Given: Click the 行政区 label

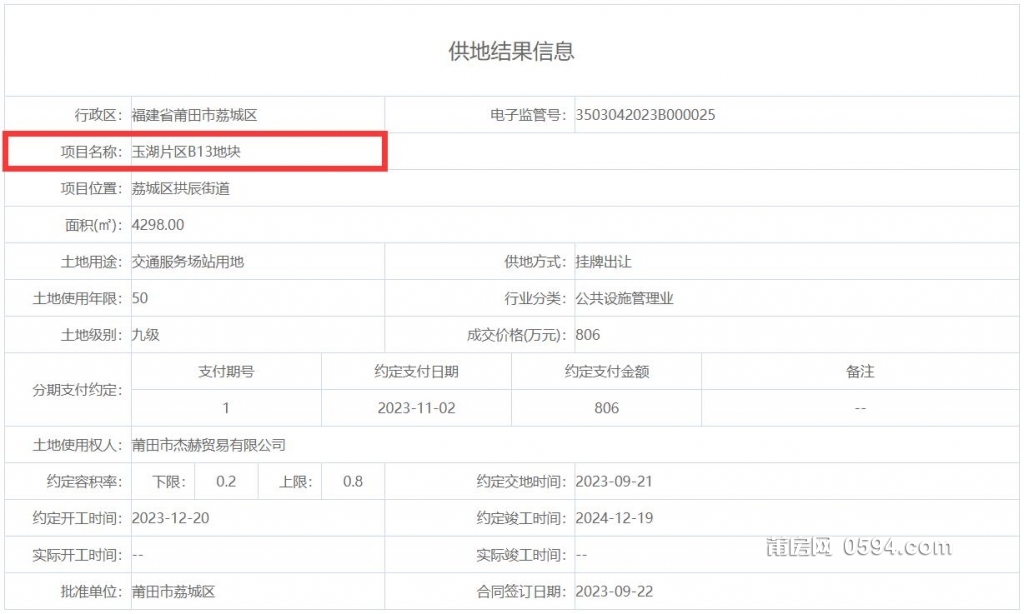Looking at the screenshot, I should point(99,115).
